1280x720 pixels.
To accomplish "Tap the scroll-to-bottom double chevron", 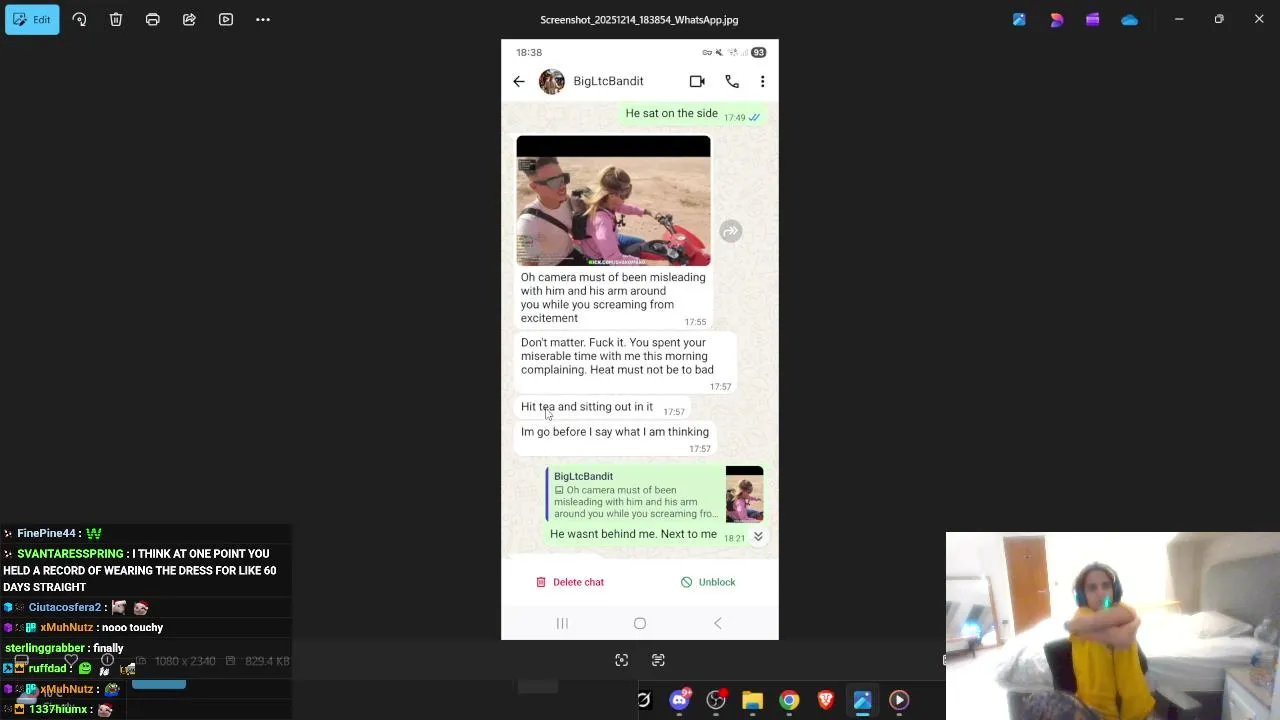I will (x=758, y=537).
